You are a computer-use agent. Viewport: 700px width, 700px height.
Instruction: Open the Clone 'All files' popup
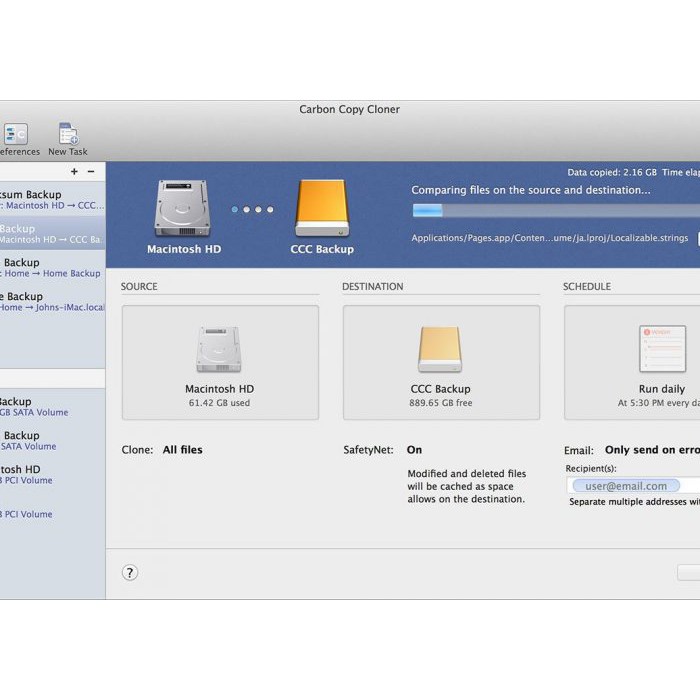182,450
